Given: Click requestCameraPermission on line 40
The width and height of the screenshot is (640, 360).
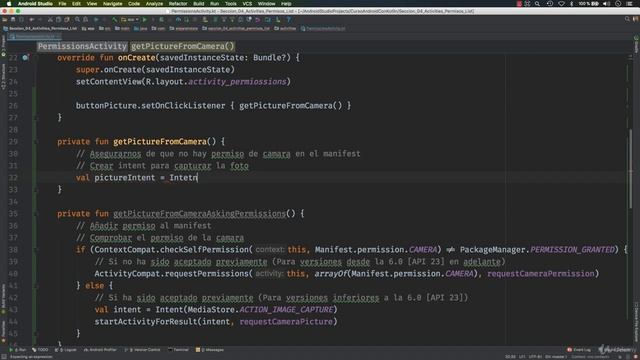Looking at the screenshot, I should click(x=540, y=273).
